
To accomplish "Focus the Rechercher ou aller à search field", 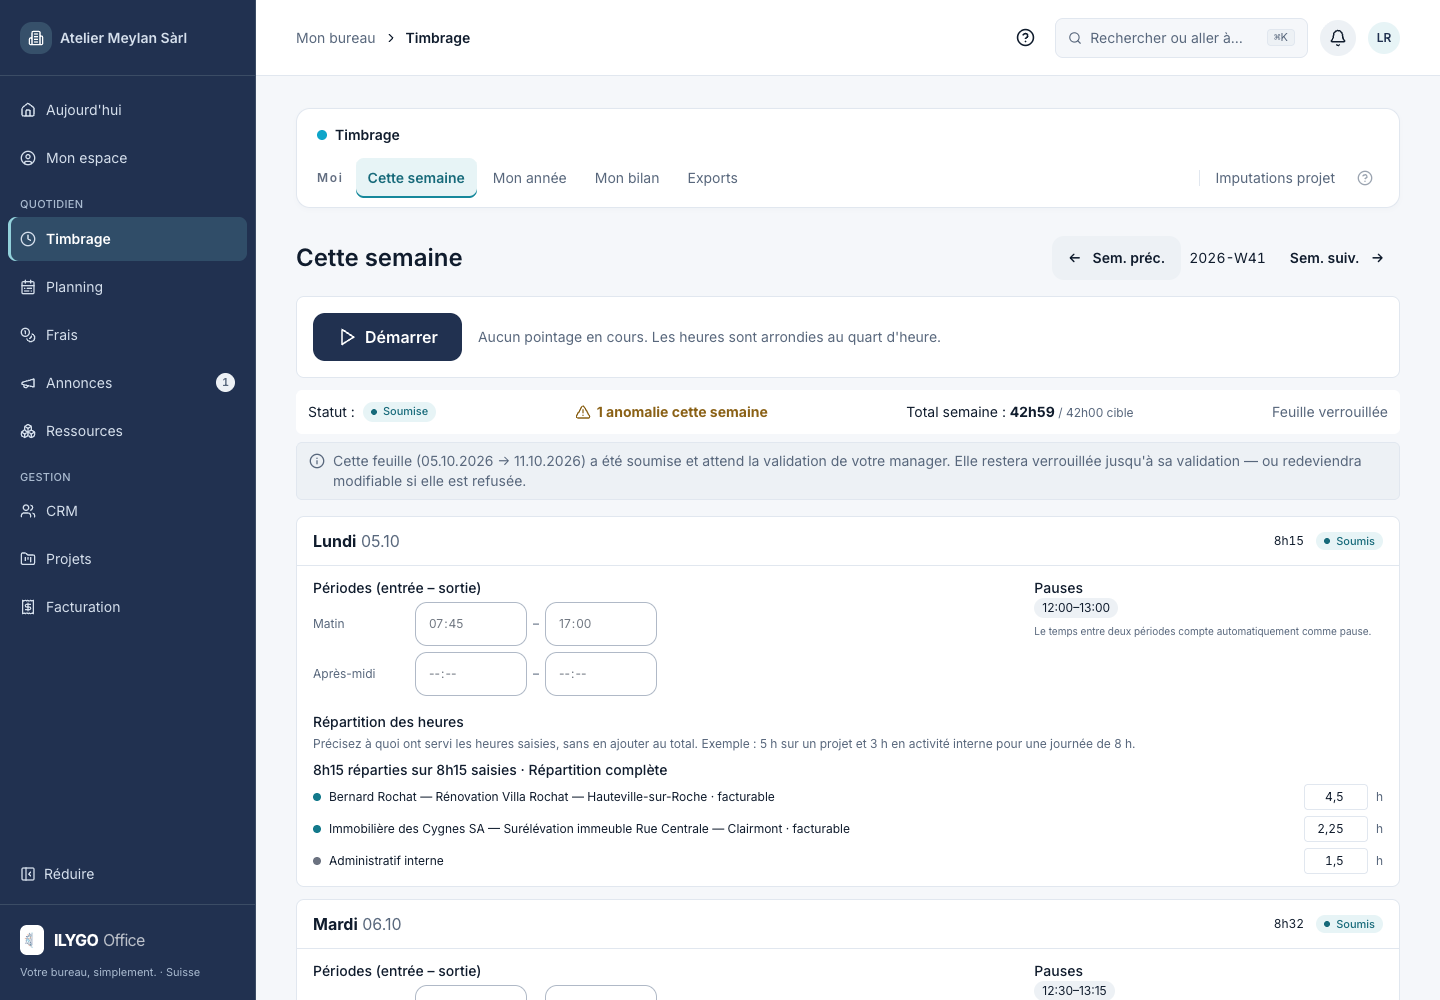I will point(1181,38).
